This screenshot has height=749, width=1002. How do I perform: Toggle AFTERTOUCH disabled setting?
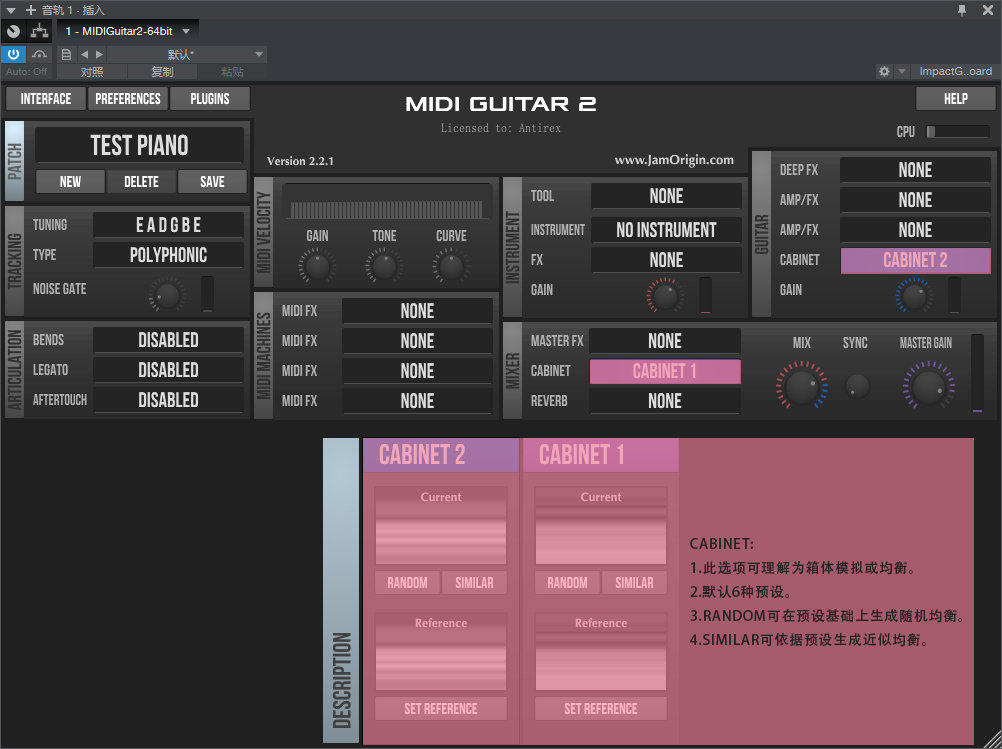(x=169, y=400)
